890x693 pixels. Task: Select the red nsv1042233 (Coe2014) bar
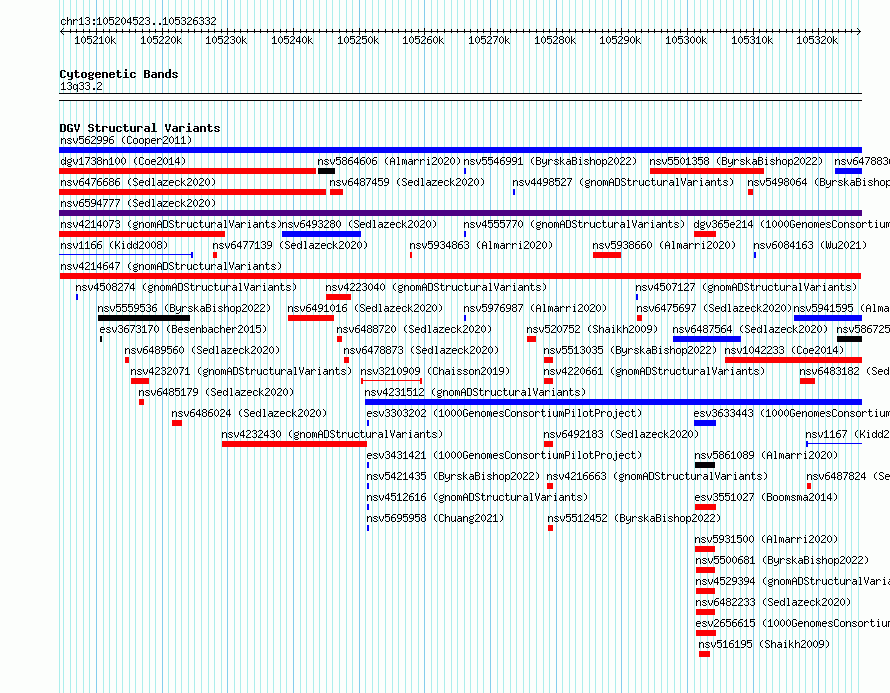(794, 360)
